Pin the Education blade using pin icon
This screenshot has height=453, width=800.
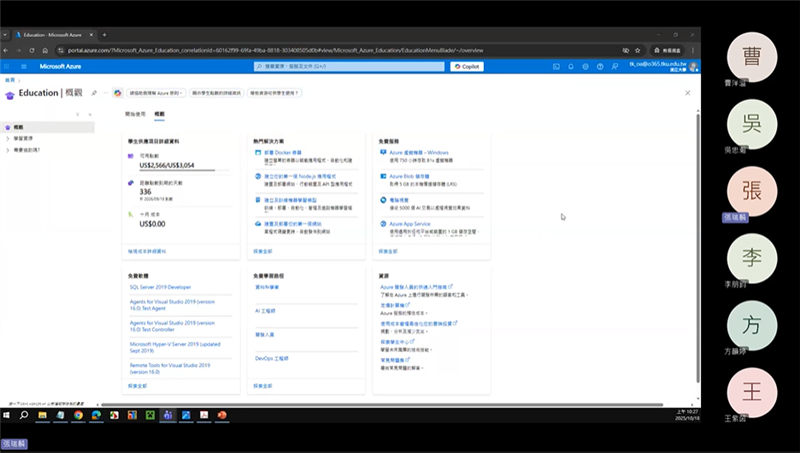click(x=94, y=93)
